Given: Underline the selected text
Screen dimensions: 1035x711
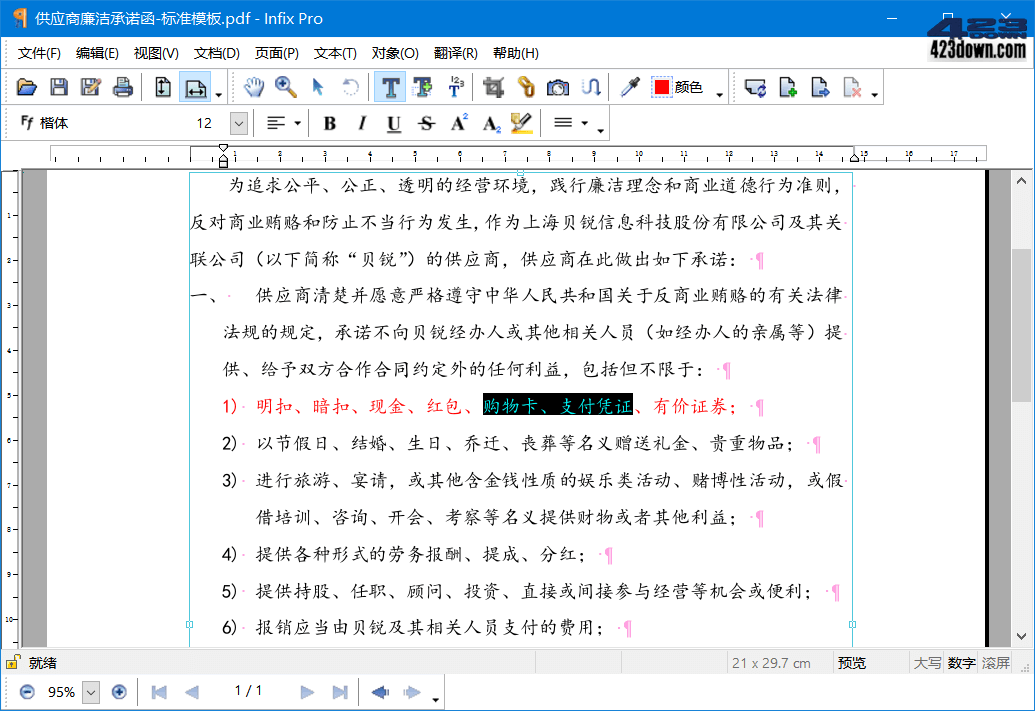Looking at the screenshot, I should pos(393,123).
